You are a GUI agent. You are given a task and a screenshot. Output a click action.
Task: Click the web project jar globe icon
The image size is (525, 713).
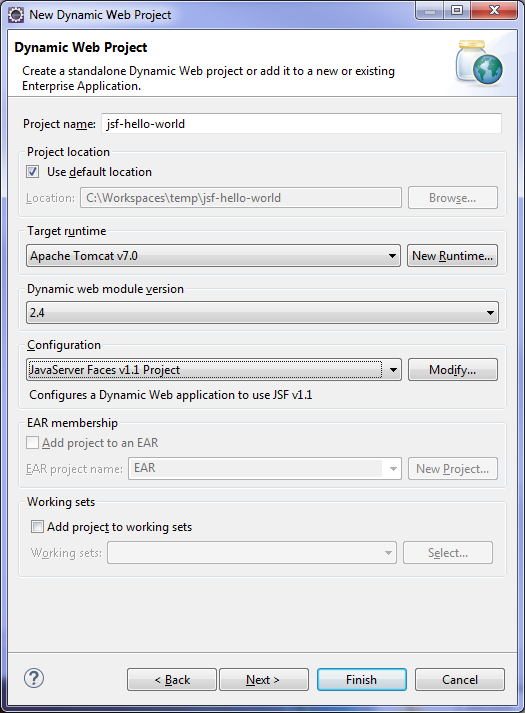point(479,63)
